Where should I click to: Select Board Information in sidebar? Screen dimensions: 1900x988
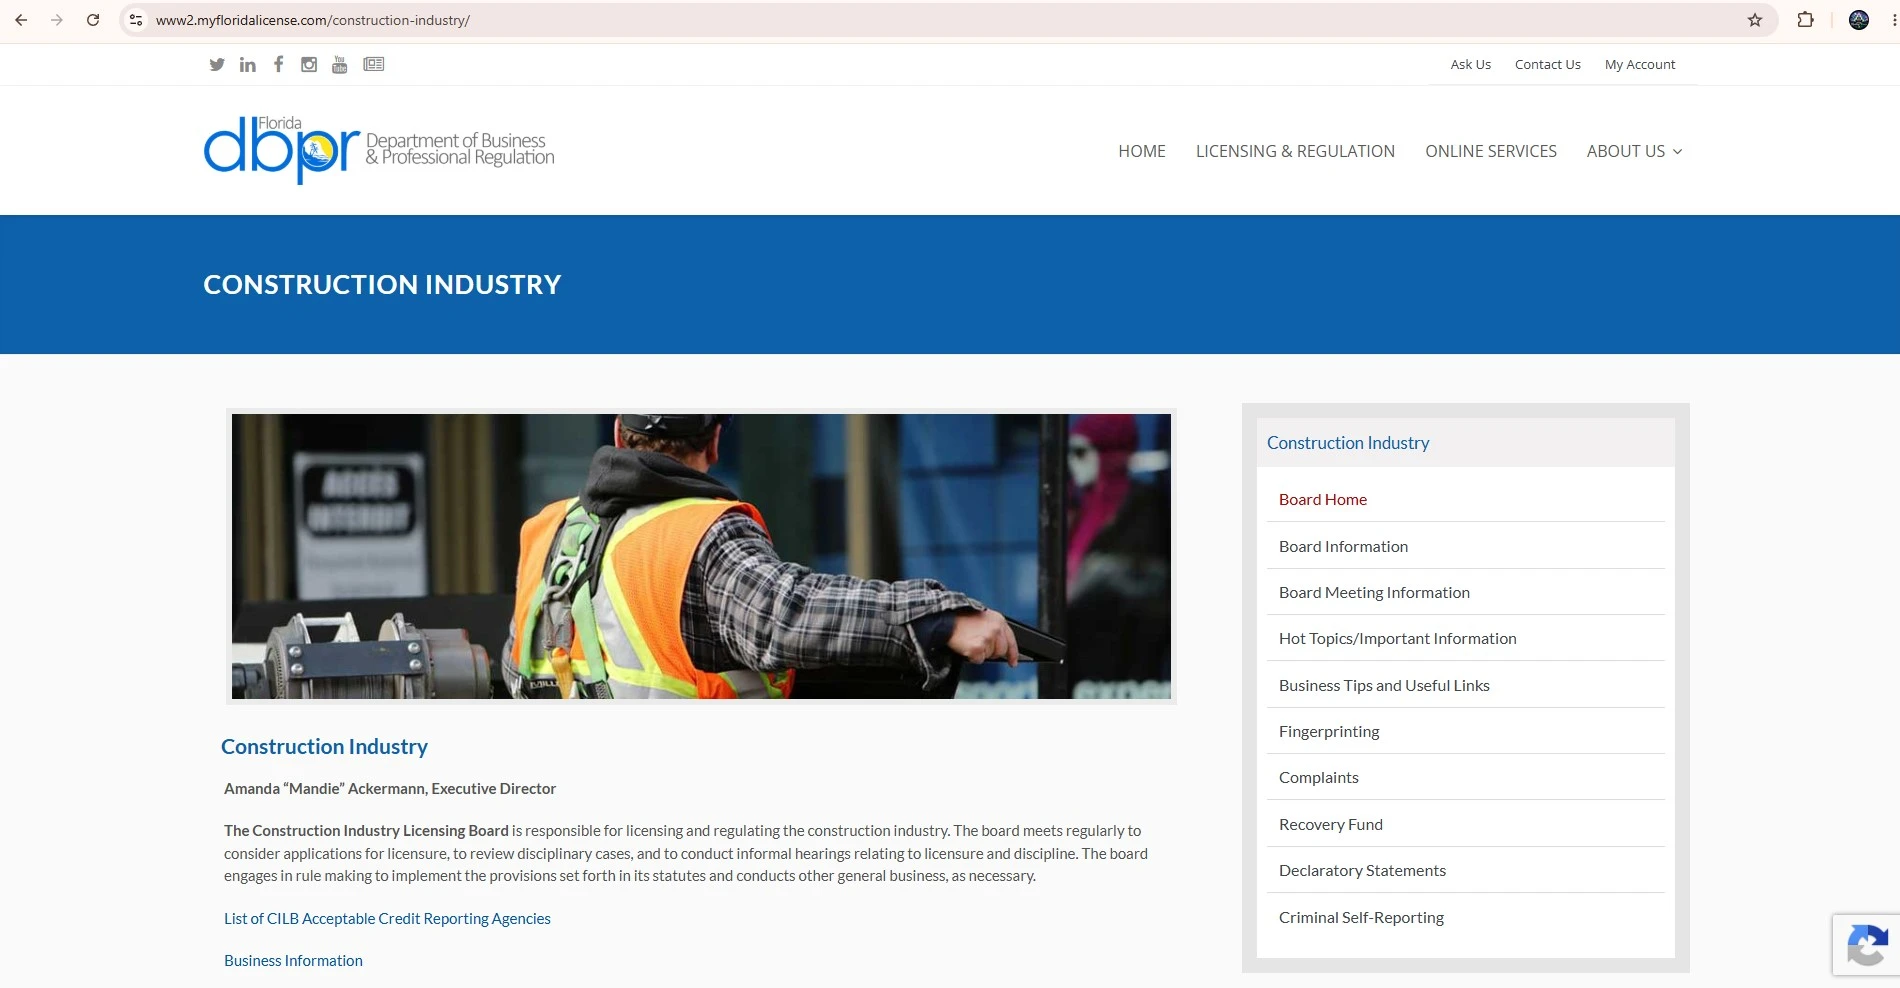(x=1343, y=546)
